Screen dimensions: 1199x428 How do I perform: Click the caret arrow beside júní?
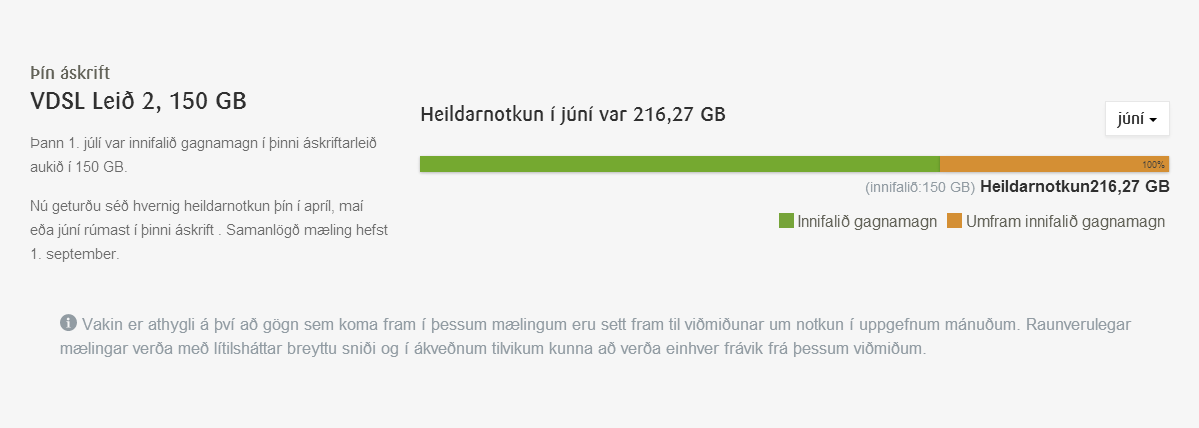[1154, 120]
